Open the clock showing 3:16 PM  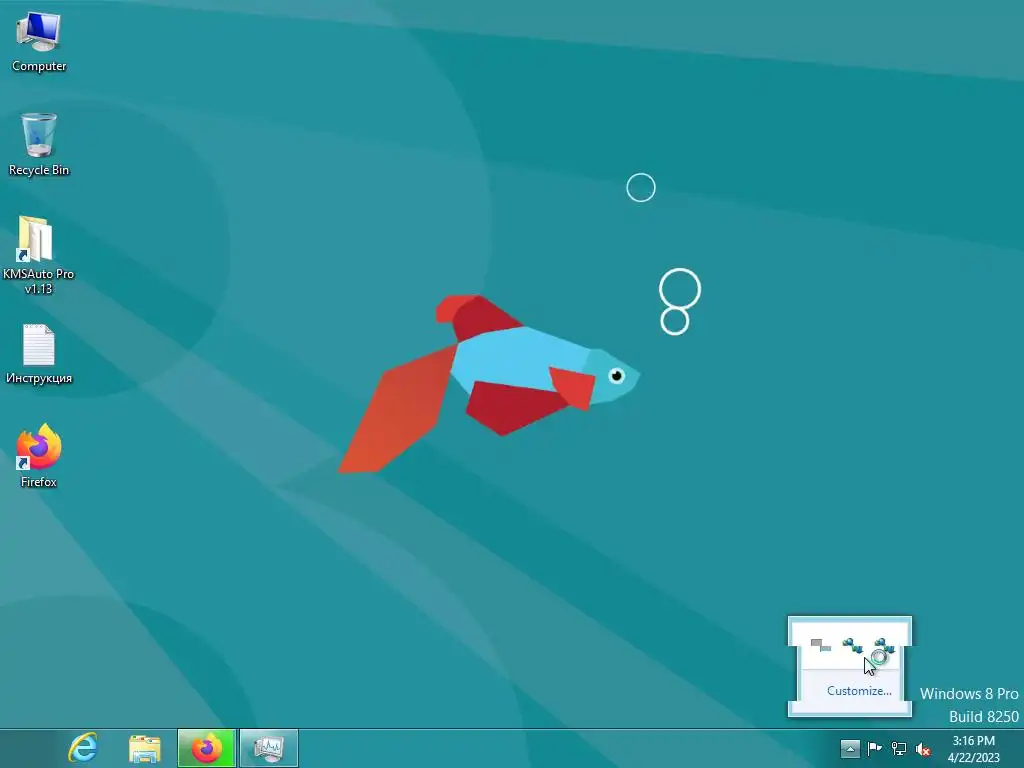click(974, 748)
